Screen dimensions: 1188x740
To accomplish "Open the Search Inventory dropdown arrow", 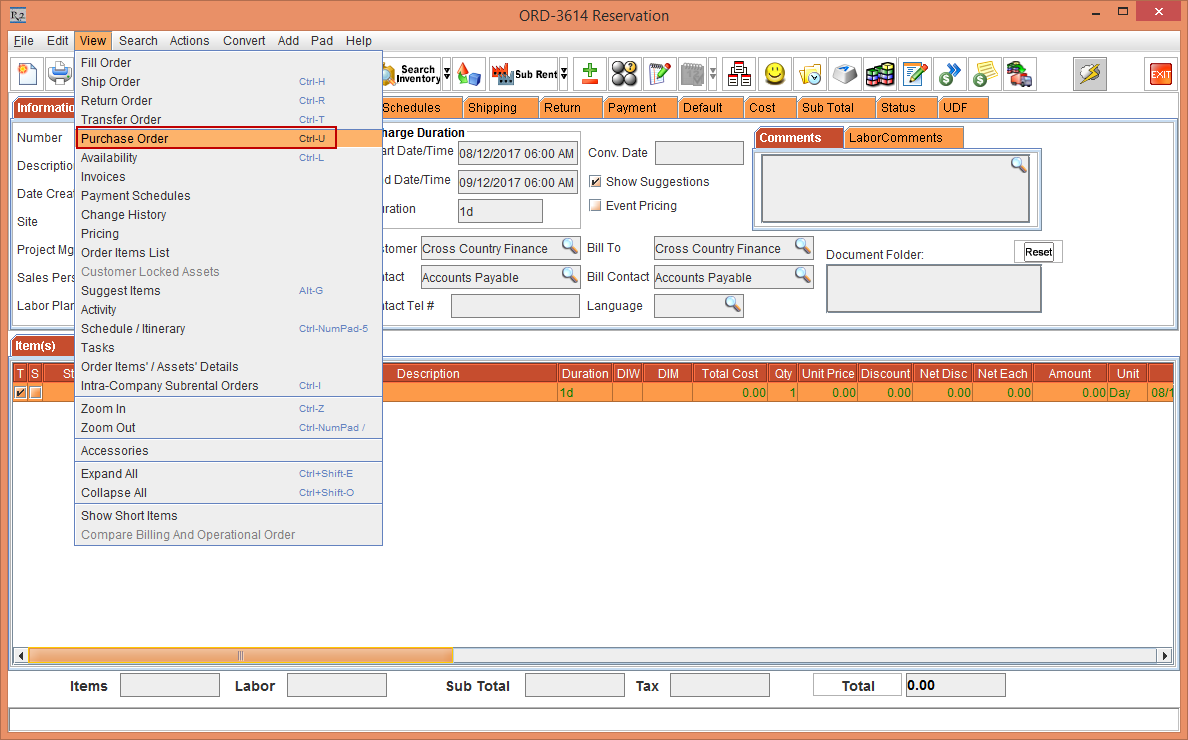I will (446, 74).
